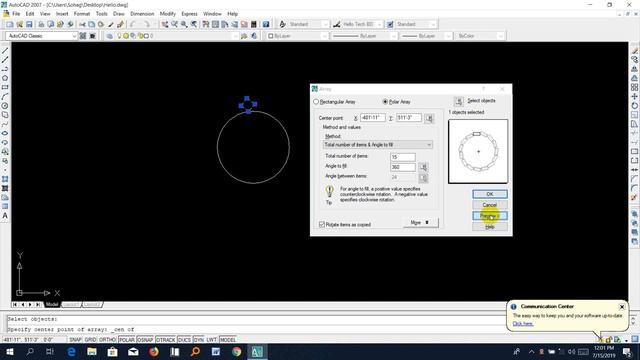Open the Standard text style dropdown
Screen dimensions: 640x360
tap(309, 24)
